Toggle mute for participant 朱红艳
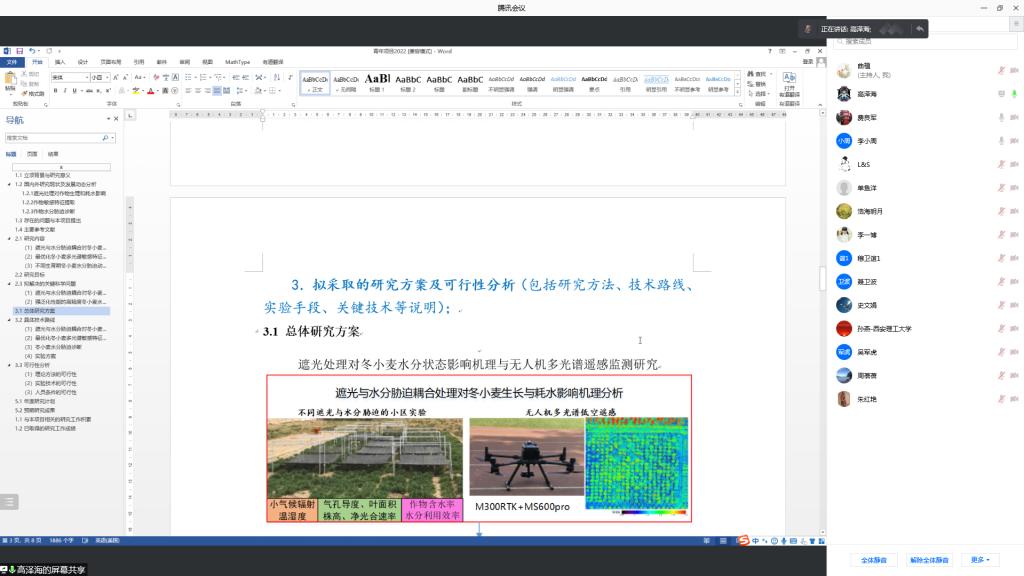The width and height of the screenshot is (1024, 576). [1001, 399]
